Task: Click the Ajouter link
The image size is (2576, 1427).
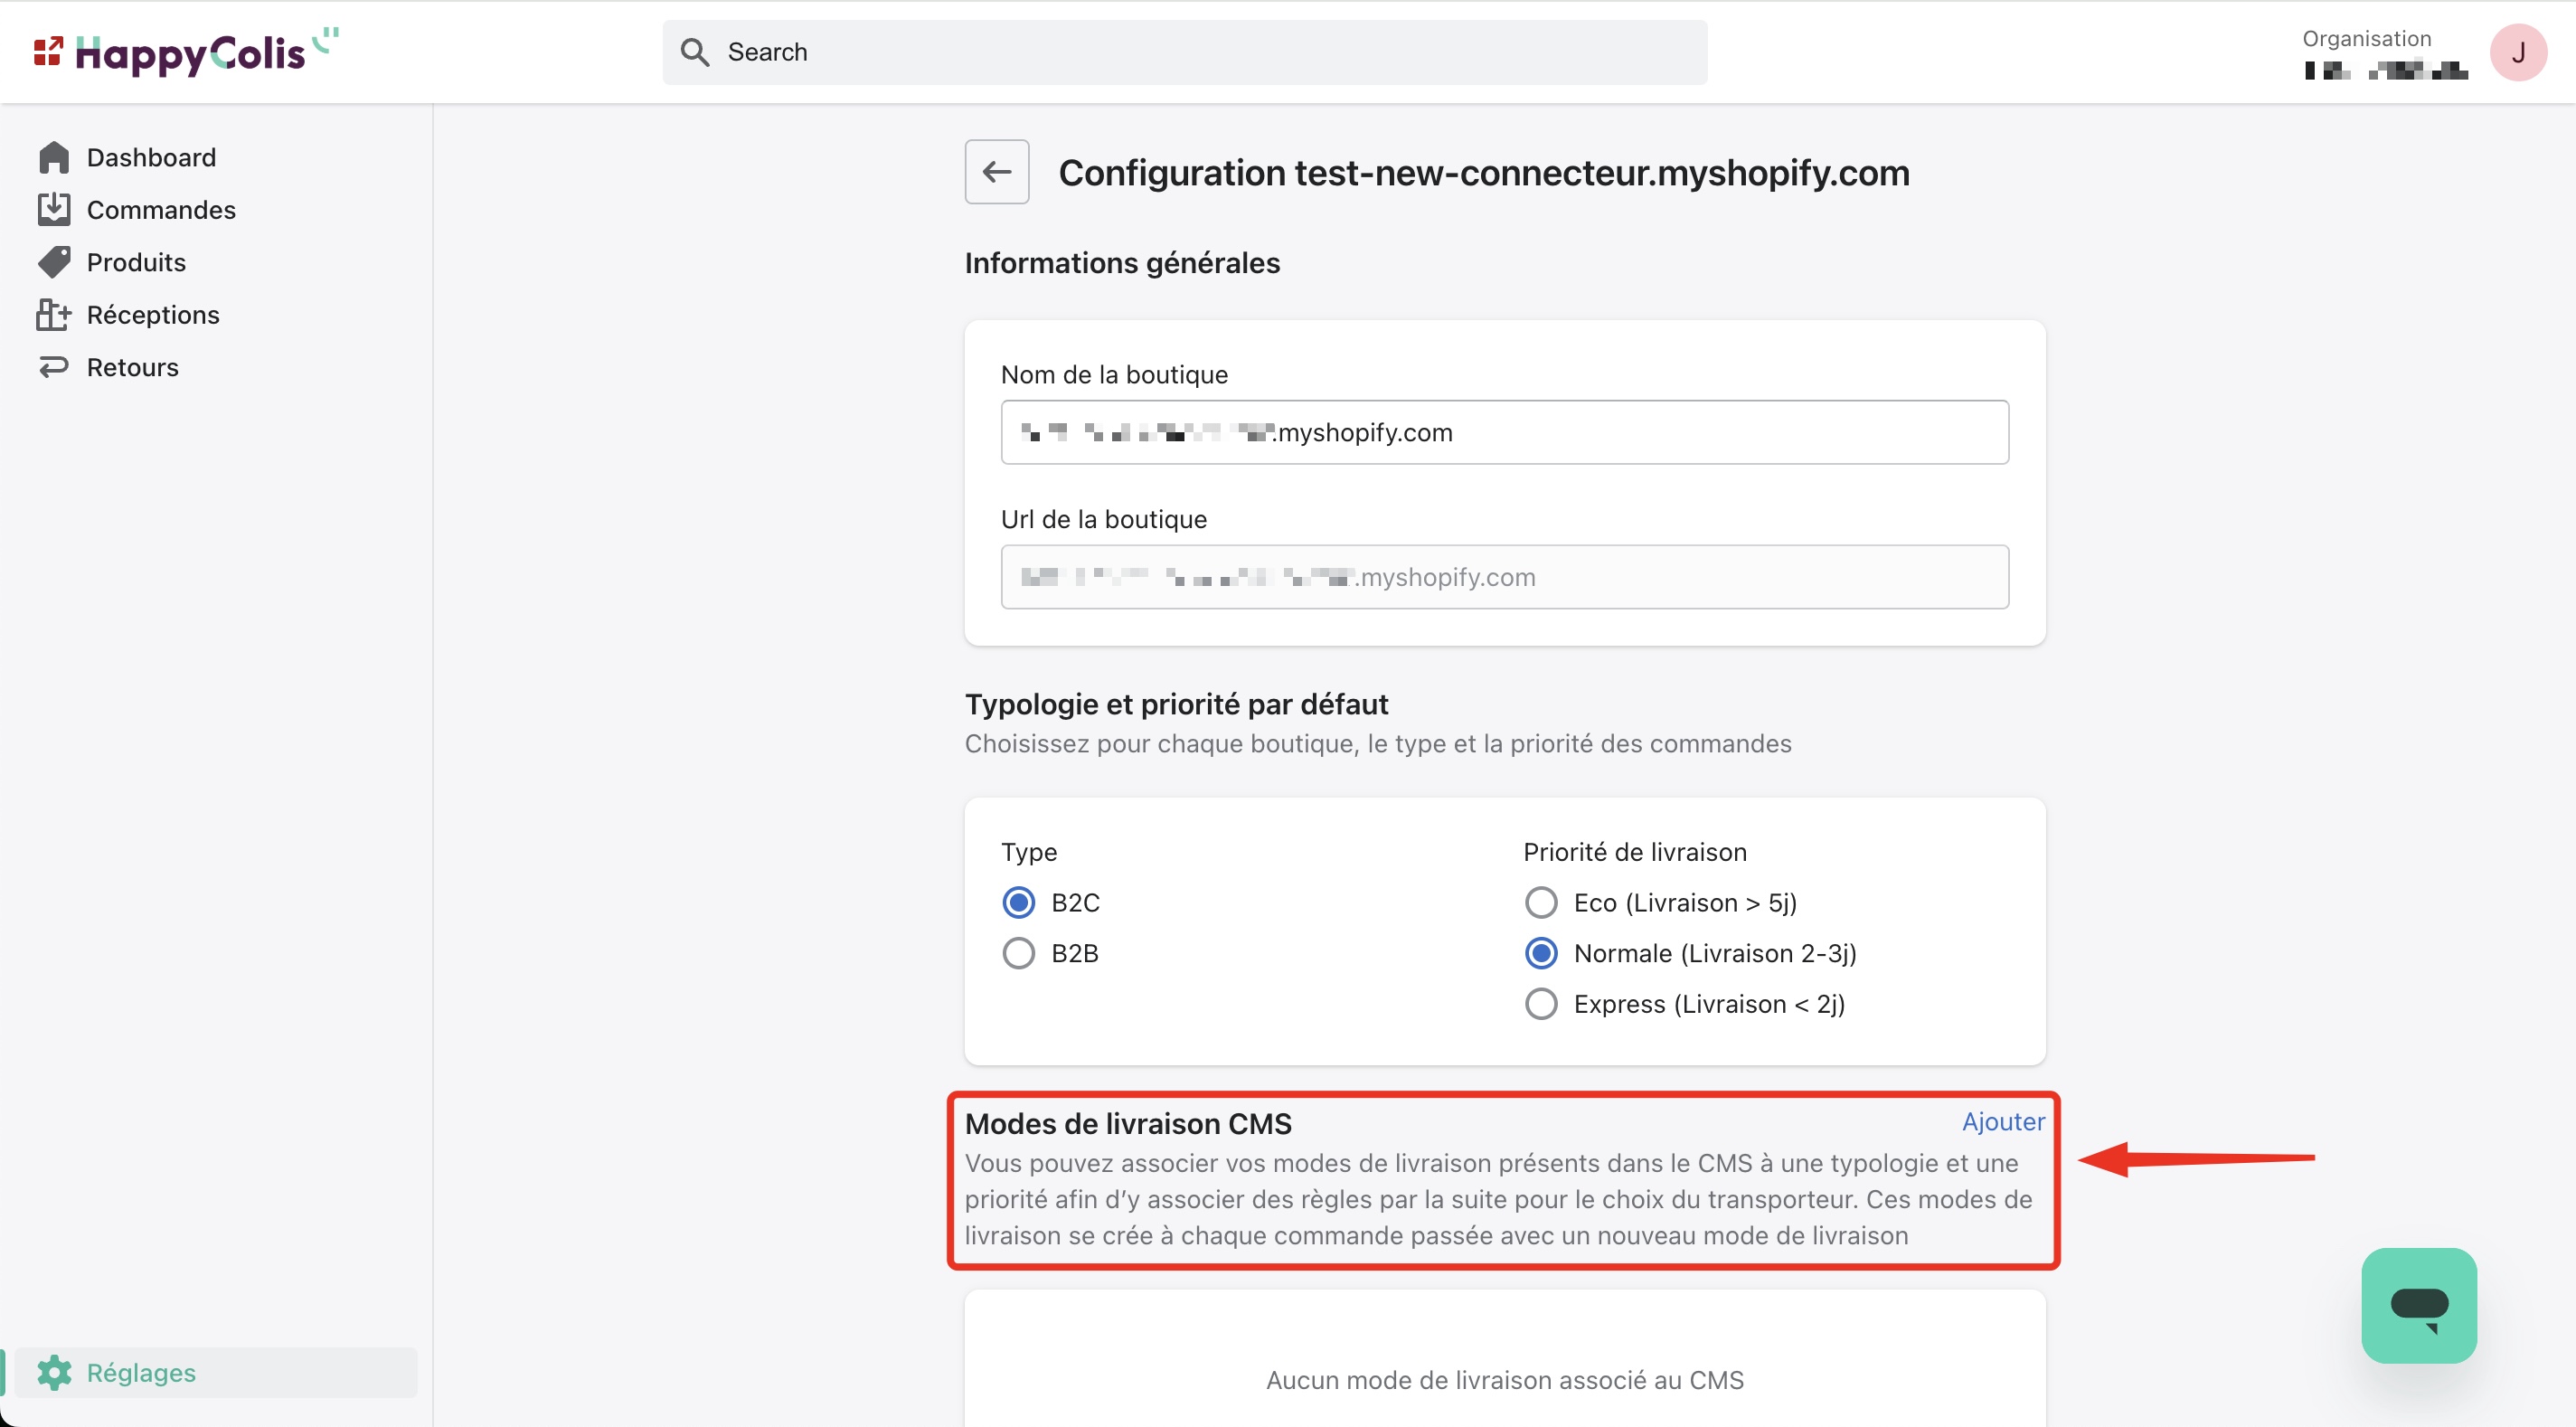Action: point(2003,1121)
